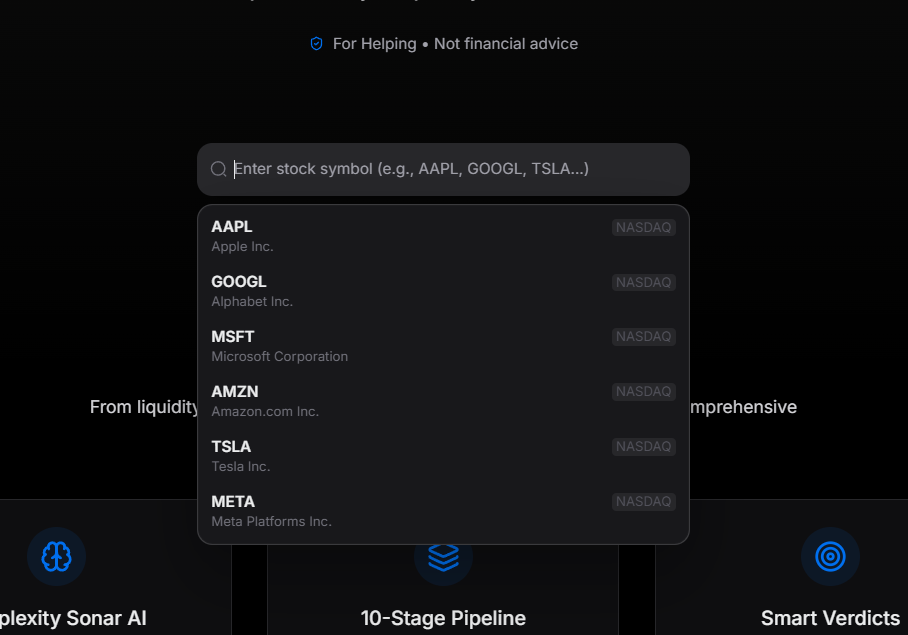The height and width of the screenshot is (635, 908).
Task: Click the Smart Verdicts heading
Action: (x=830, y=618)
